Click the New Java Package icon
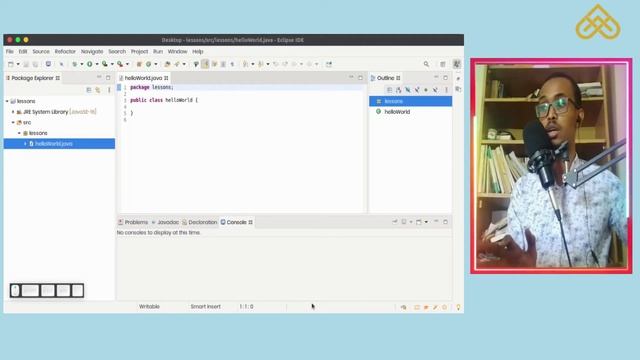 click(x=139, y=64)
